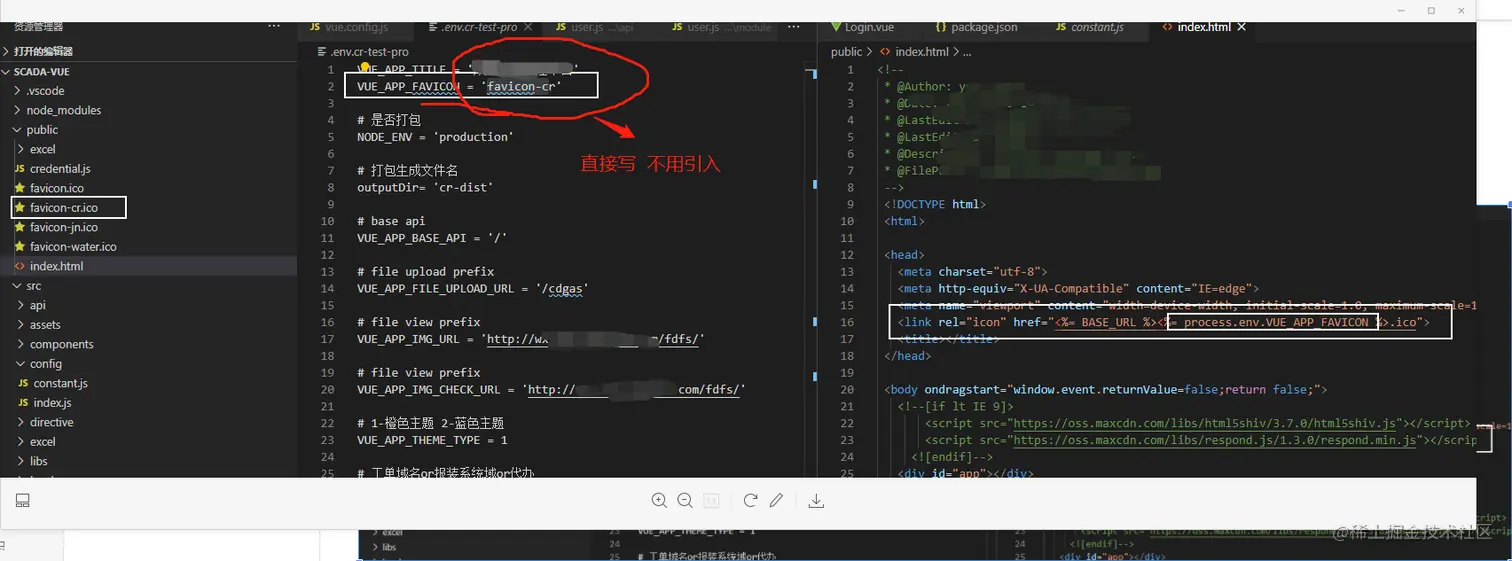Click the <!DOCTYPE html> line
The height and width of the screenshot is (561, 1512).
935,204
